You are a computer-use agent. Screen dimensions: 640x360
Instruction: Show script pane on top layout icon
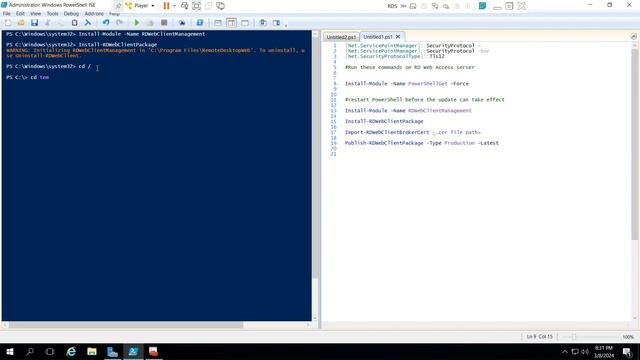tap(218, 23)
